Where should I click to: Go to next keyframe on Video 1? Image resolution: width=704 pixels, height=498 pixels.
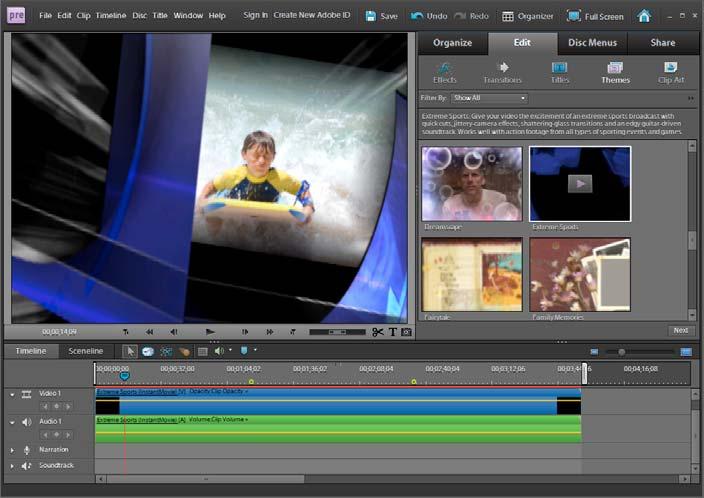[x=68, y=406]
